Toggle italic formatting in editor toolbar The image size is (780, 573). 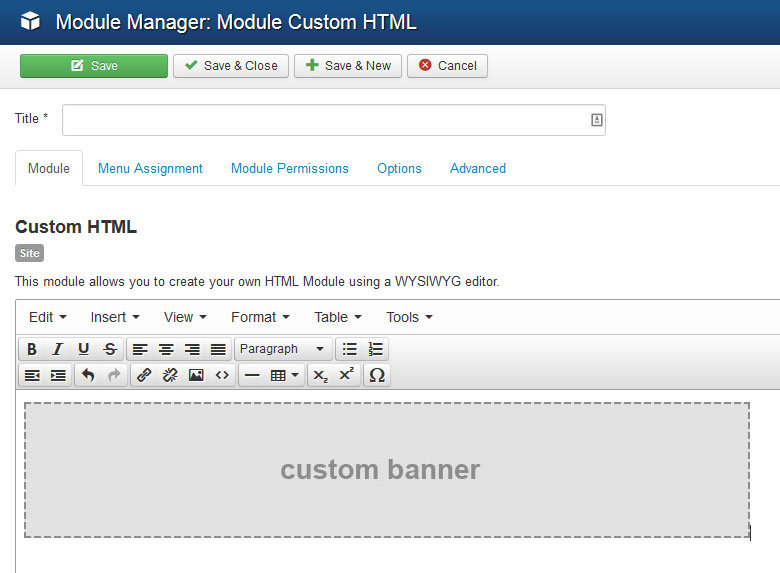pyautogui.click(x=58, y=349)
